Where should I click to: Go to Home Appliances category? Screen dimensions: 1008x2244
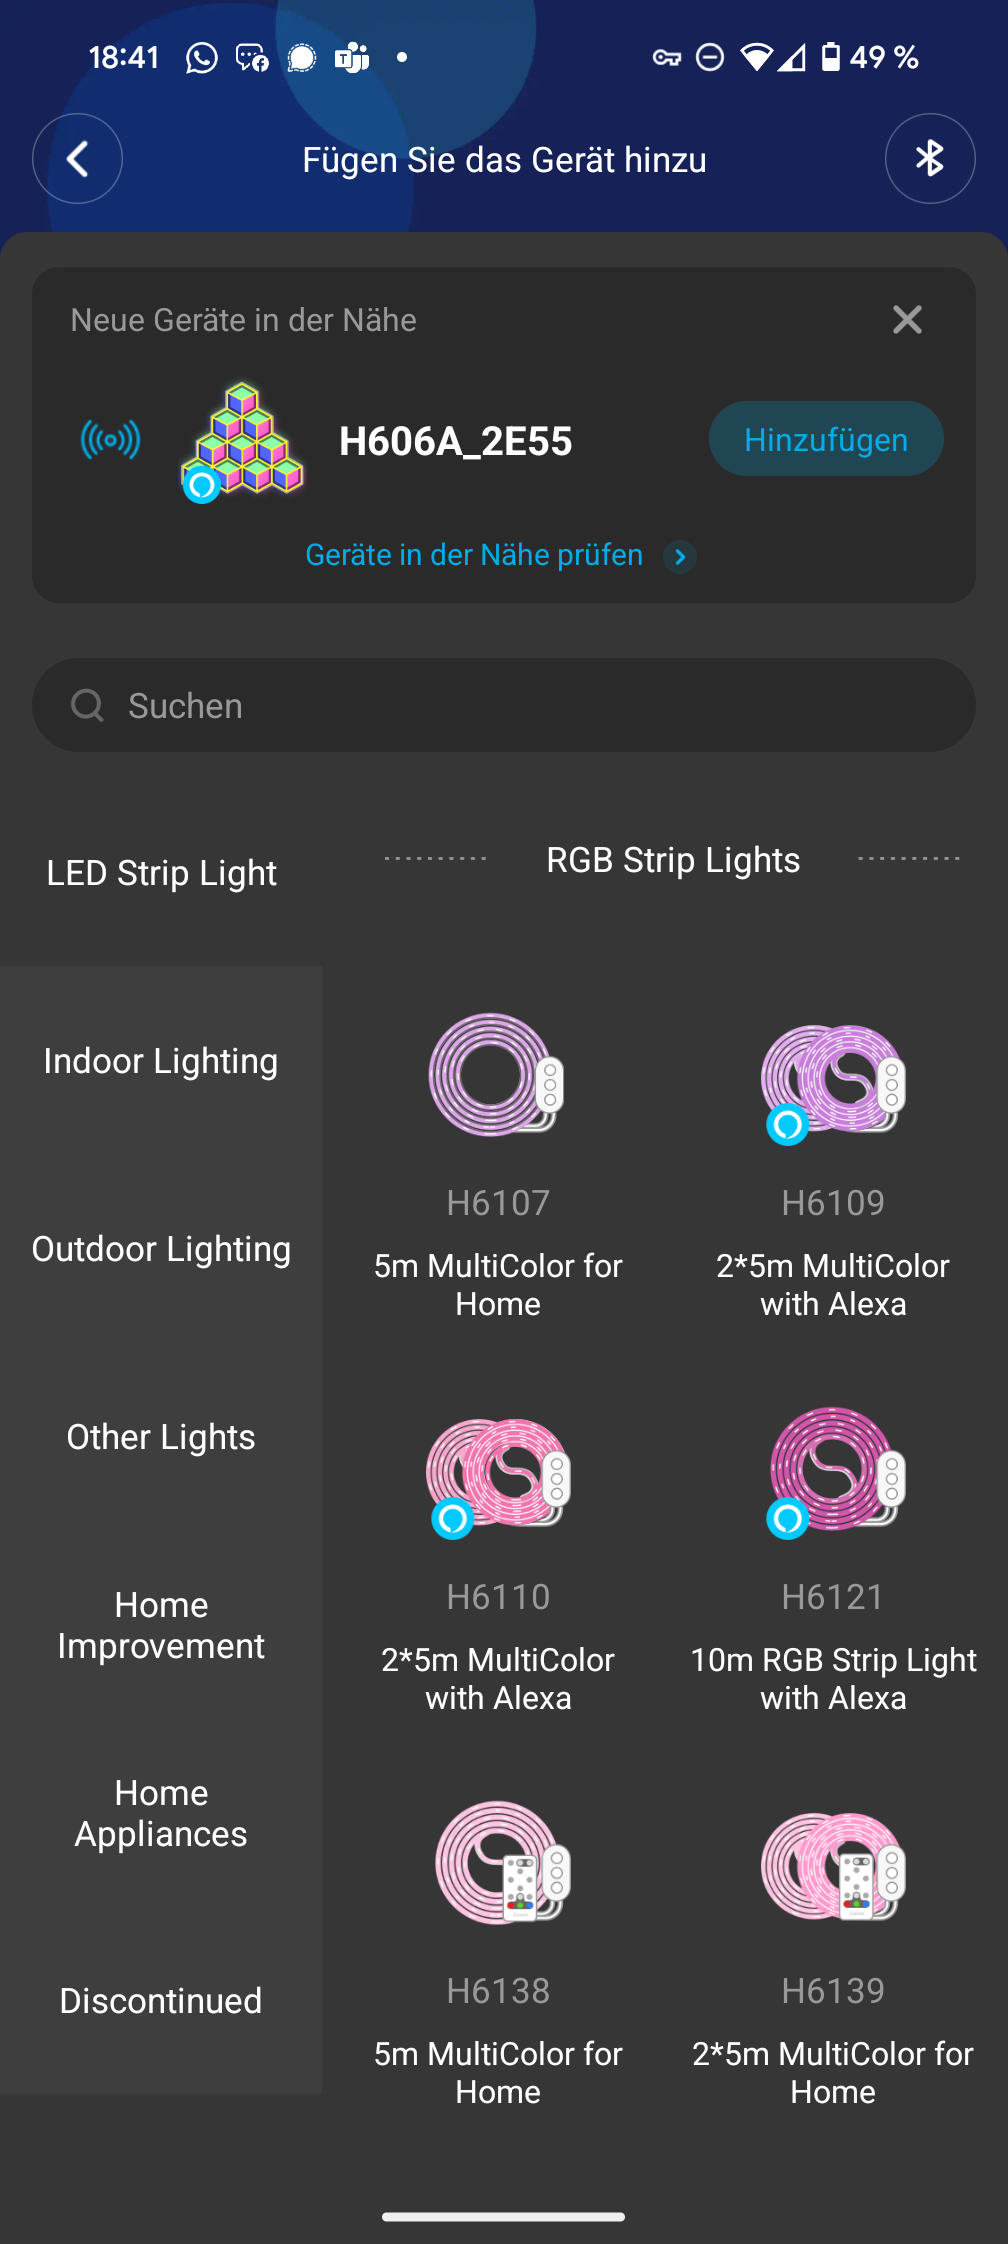(x=161, y=1813)
